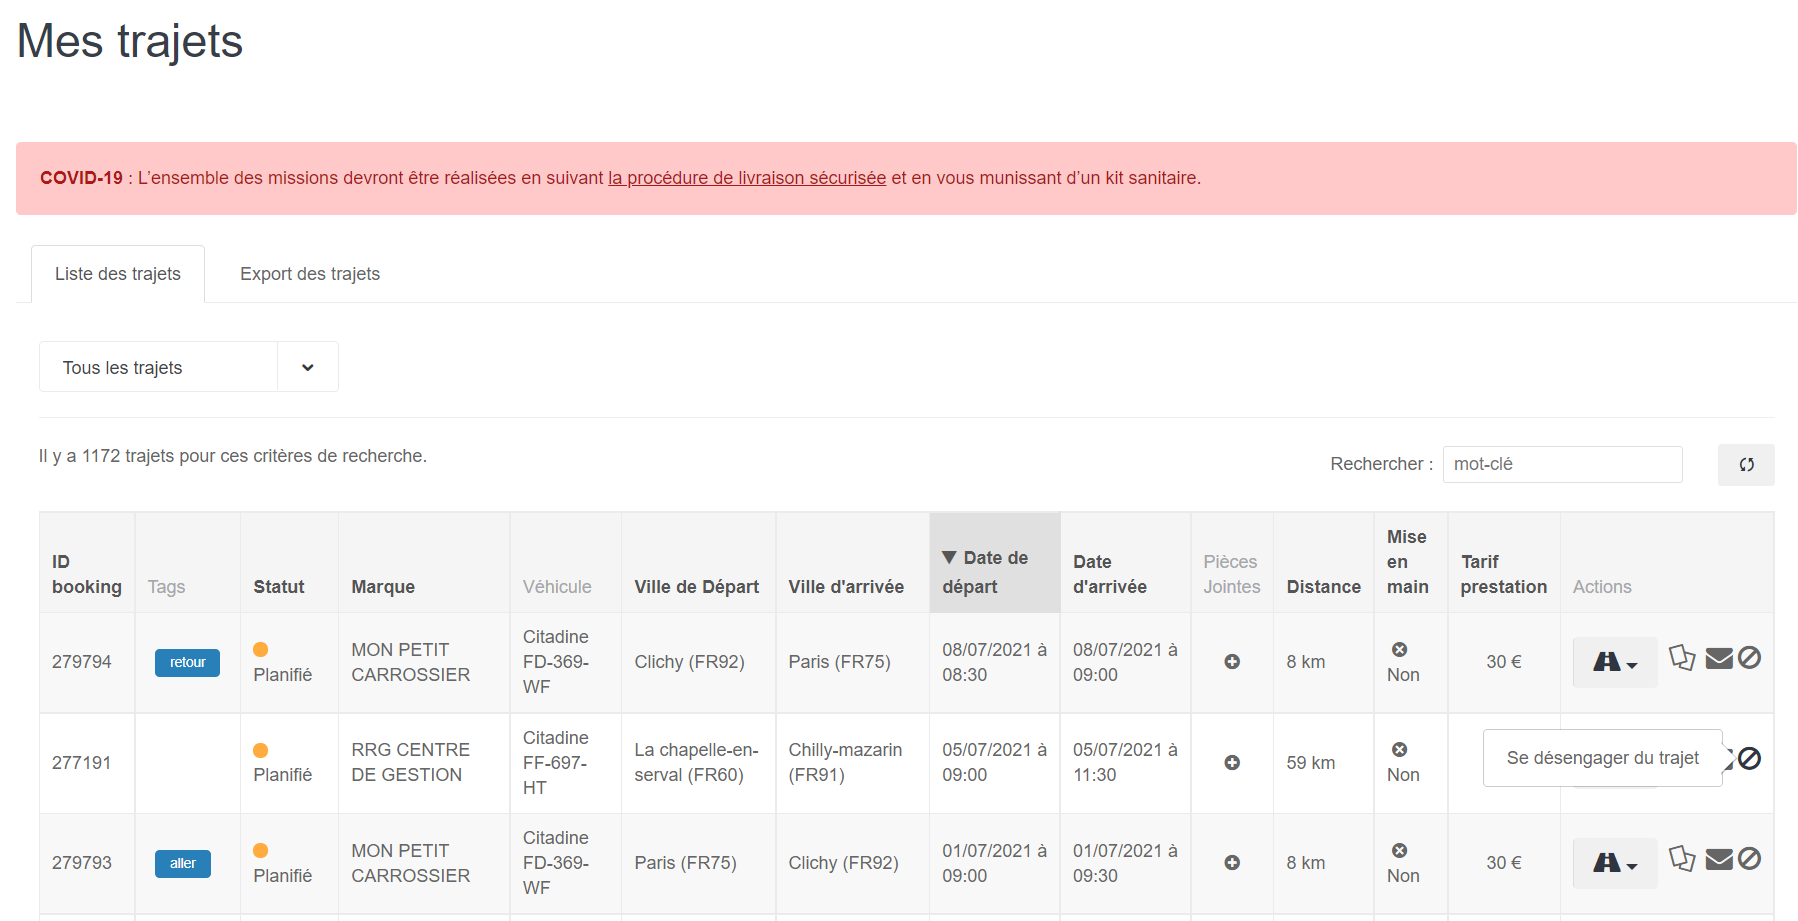Click envelope icon in booking 279794 row
The image size is (1798, 921).
pyautogui.click(x=1719, y=658)
